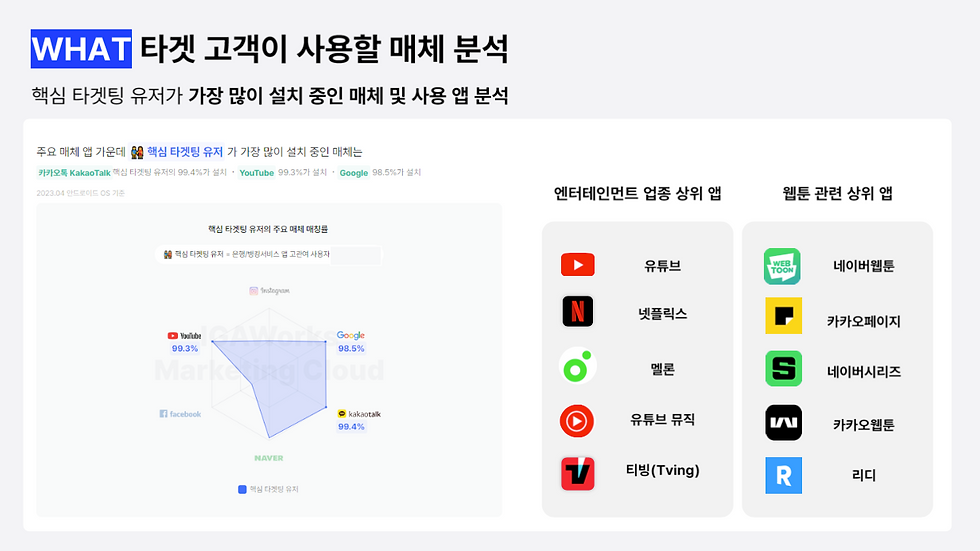Screen dimensions: 980x551
Task: Click the Ridi app icon
Action: (784, 475)
